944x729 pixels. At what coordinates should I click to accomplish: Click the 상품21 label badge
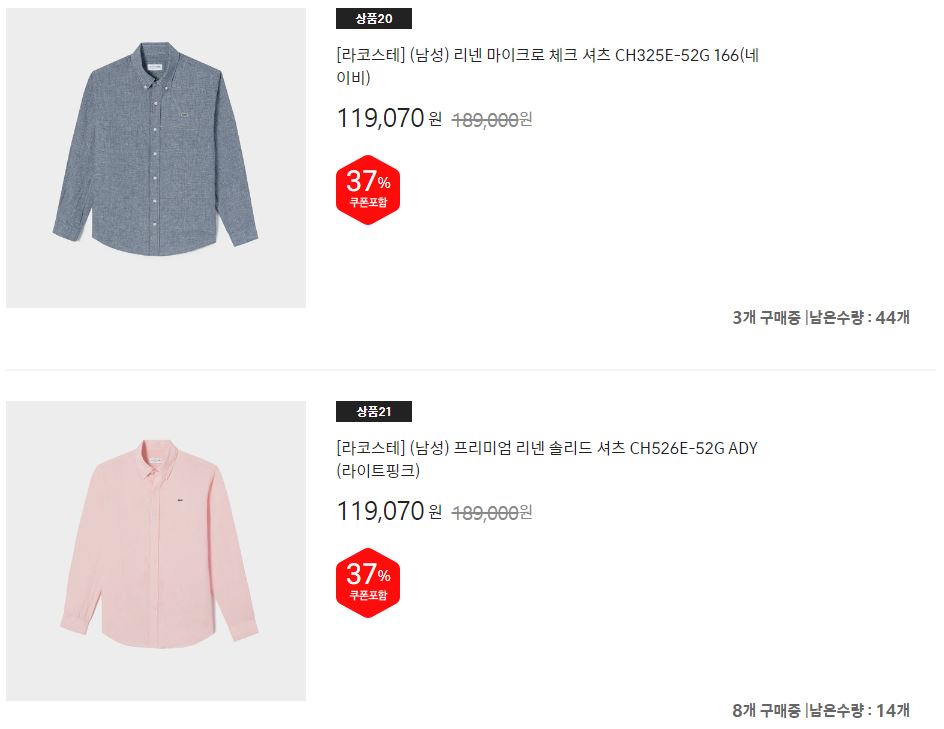(374, 412)
